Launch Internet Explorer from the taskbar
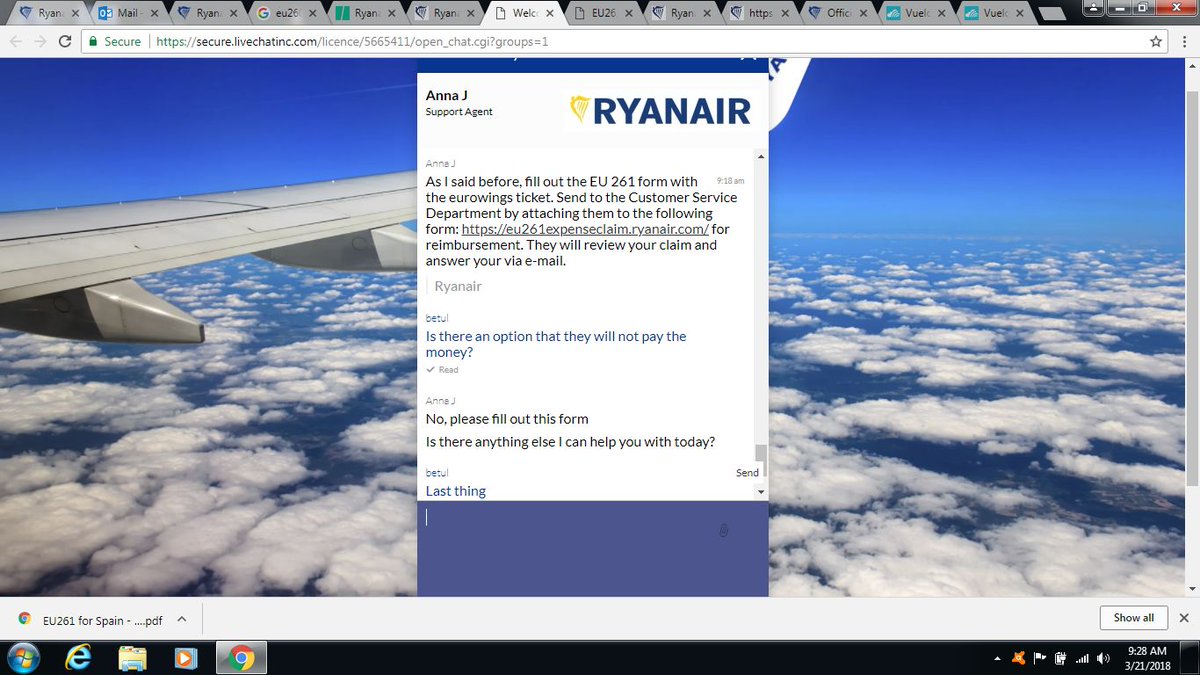The height and width of the screenshot is (675, 1200). coord(78,658)
